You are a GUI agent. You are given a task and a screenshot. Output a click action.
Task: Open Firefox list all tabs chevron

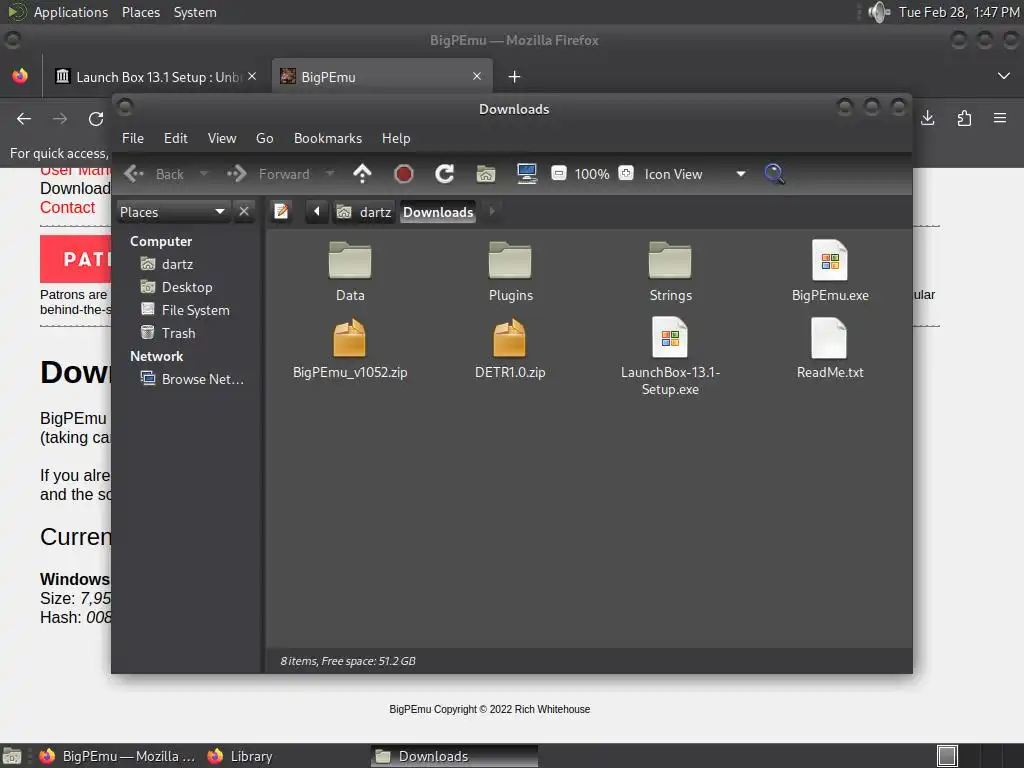pyautogui.click(x=1004, y=76)
